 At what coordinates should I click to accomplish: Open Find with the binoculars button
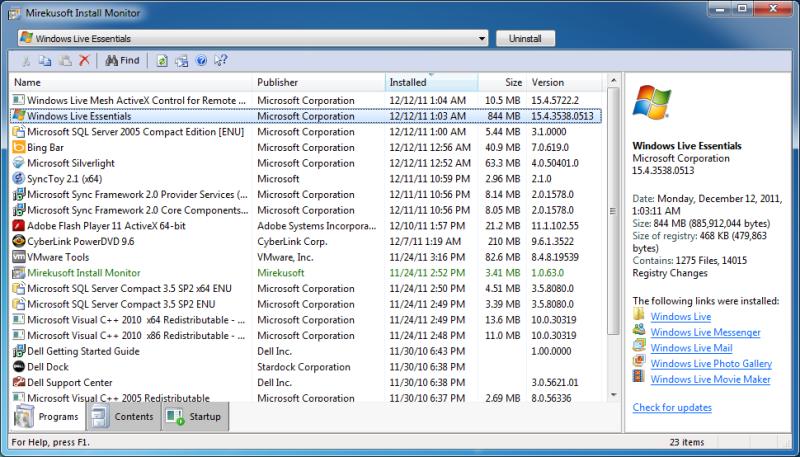(x=122, y=61)
